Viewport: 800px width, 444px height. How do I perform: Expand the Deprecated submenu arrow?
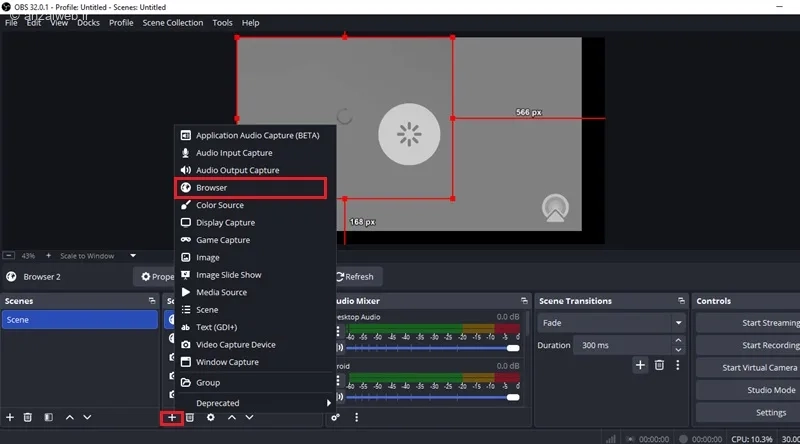click(329, 403)
